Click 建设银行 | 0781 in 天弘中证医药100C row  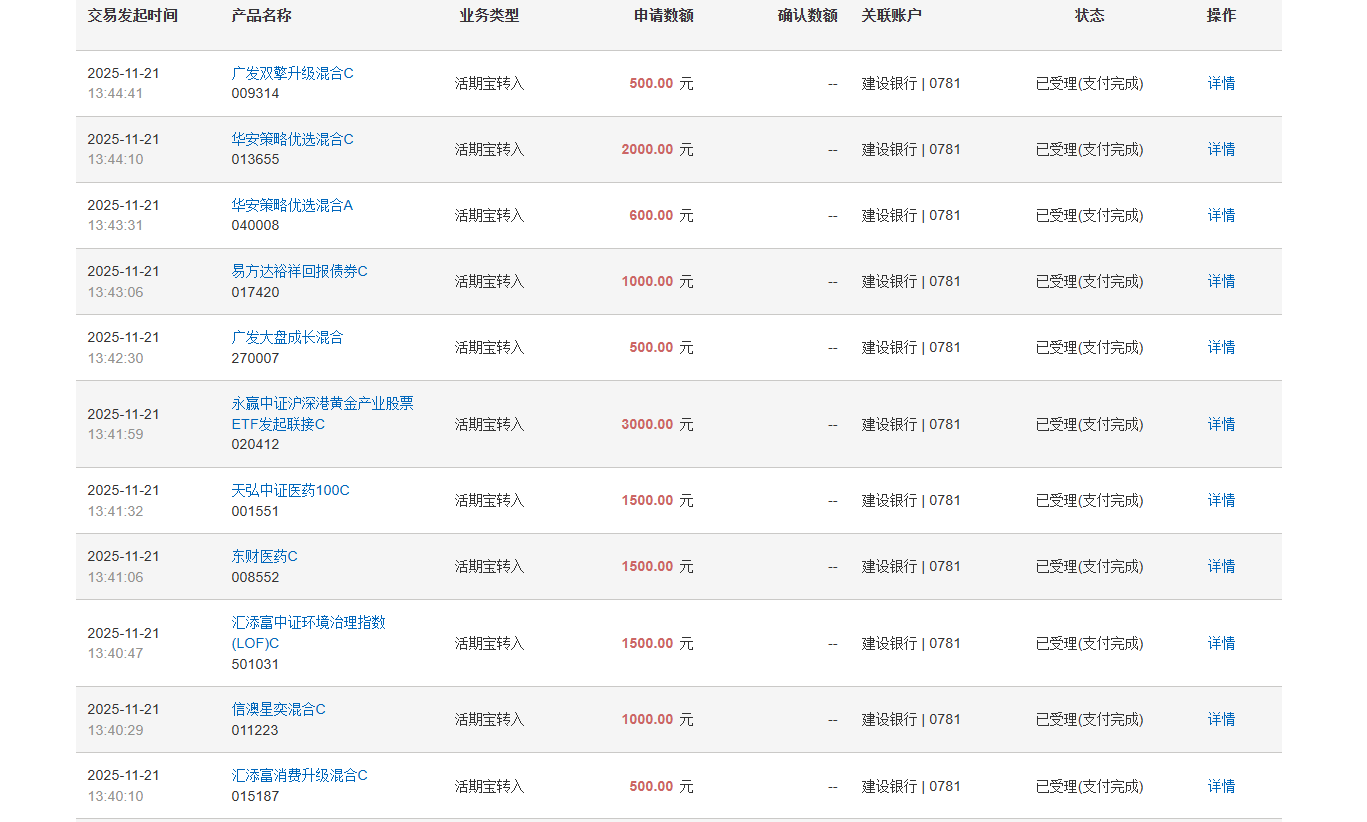(x=911, y=500)
